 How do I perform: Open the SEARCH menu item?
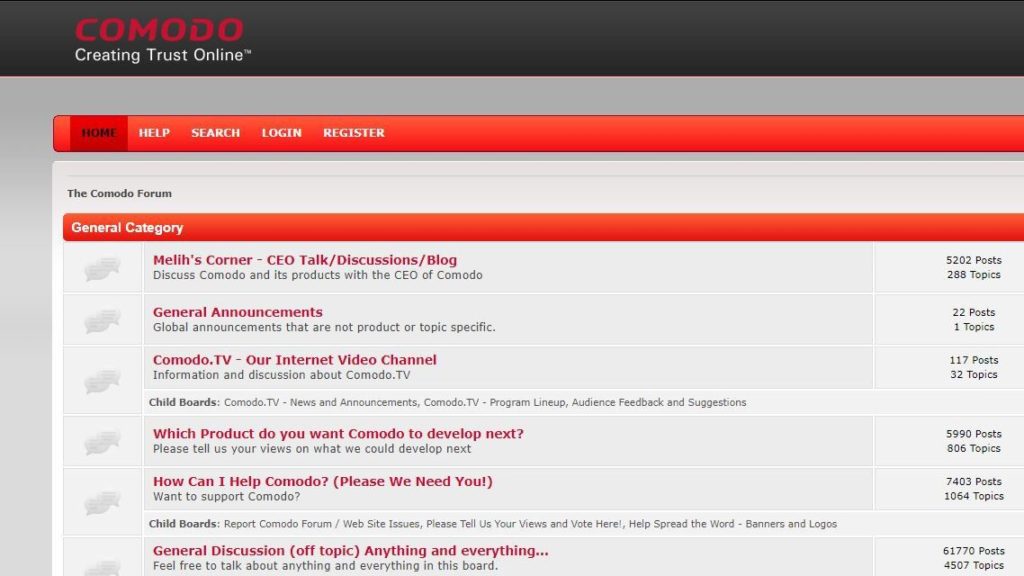[x=216, y=133]
